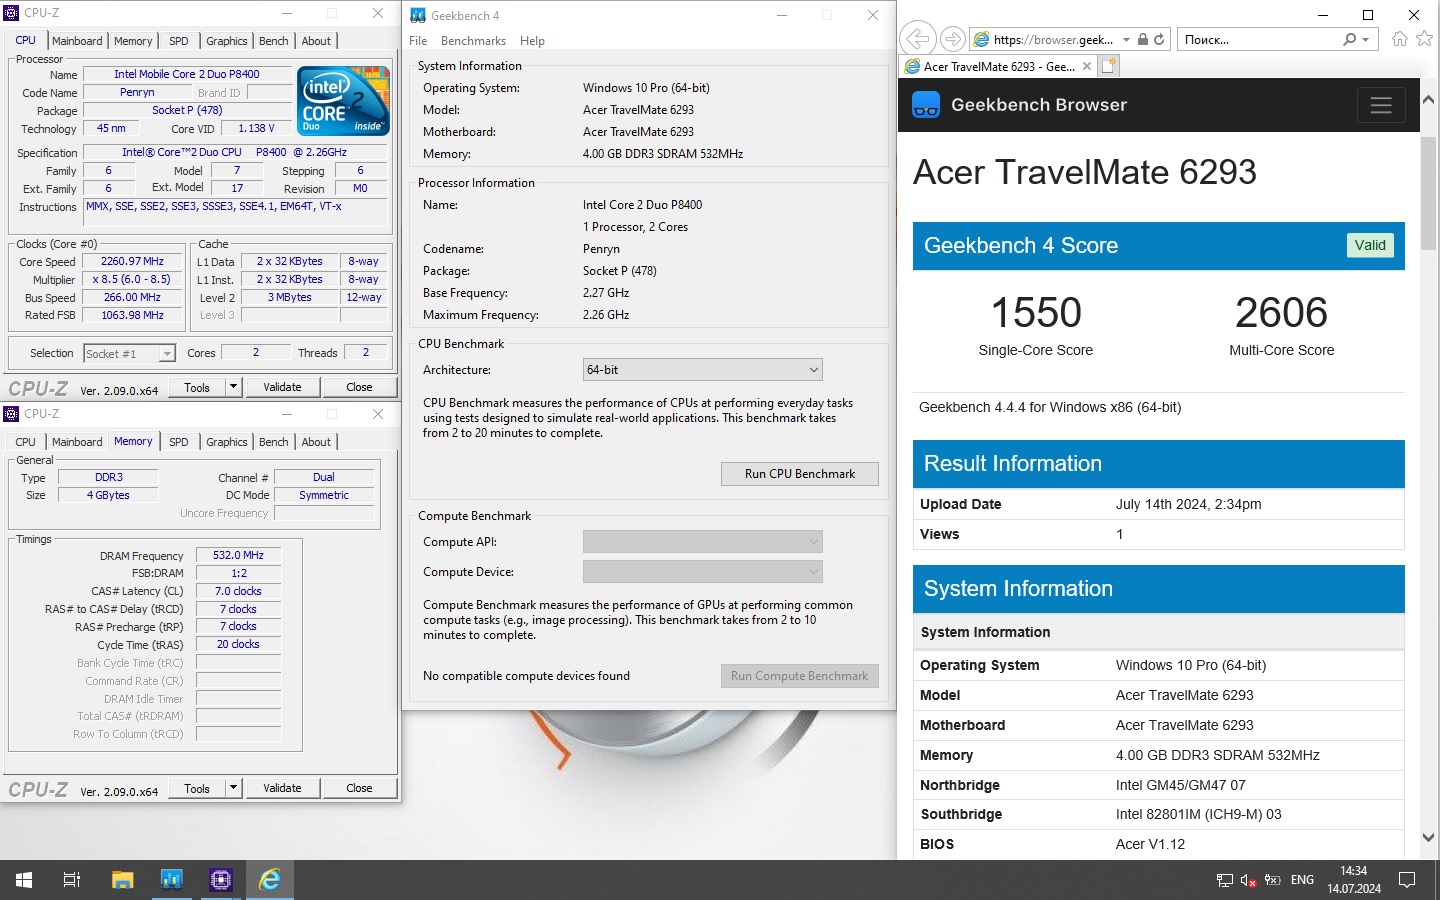Image resolution: width=1440 pixels, height=900 pixels.
Task: Click the search magnifier icon in Internet Explorer
Action: (x=1349, y=39)
